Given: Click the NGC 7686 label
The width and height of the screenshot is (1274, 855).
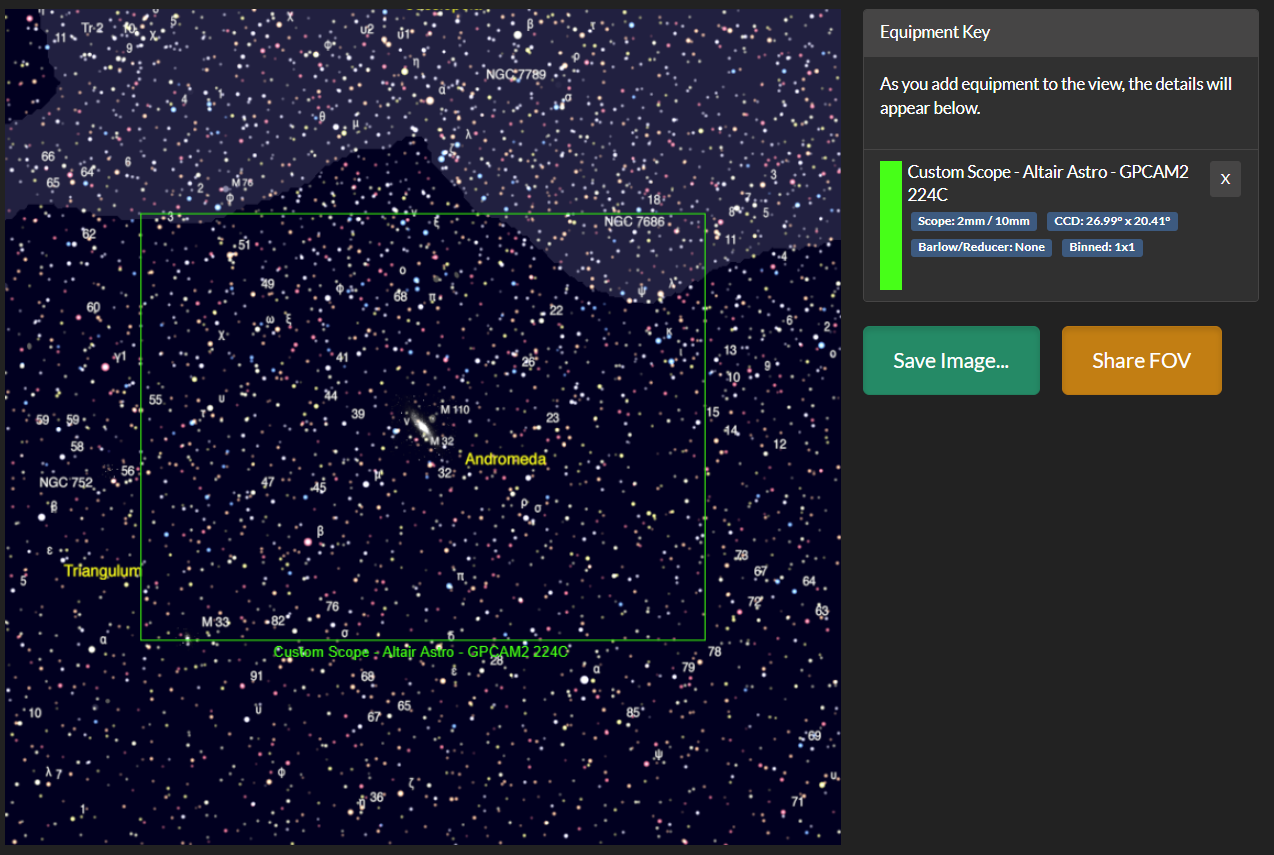Looking at the screenshot, I should click(x=634, y=221).
